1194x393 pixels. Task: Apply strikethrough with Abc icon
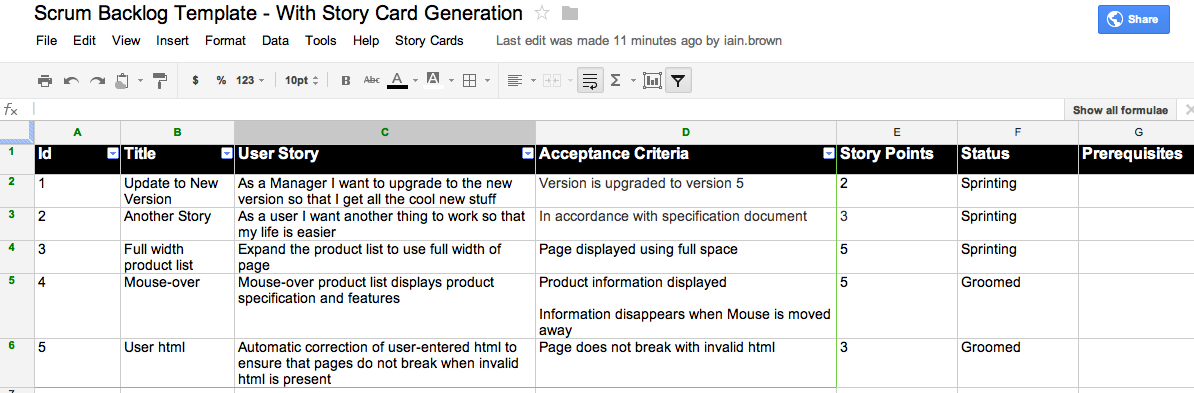click(x=372, y=80)
